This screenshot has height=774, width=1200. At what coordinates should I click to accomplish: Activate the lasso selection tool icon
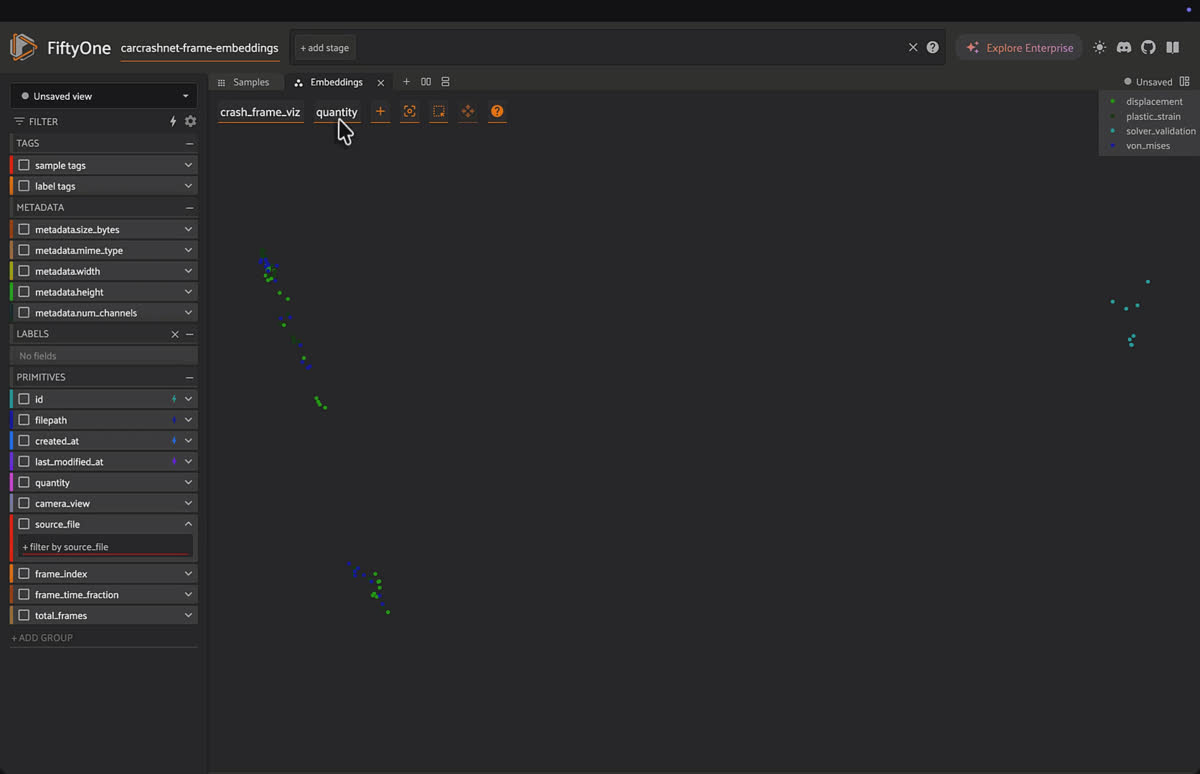(x=438, y=111)
